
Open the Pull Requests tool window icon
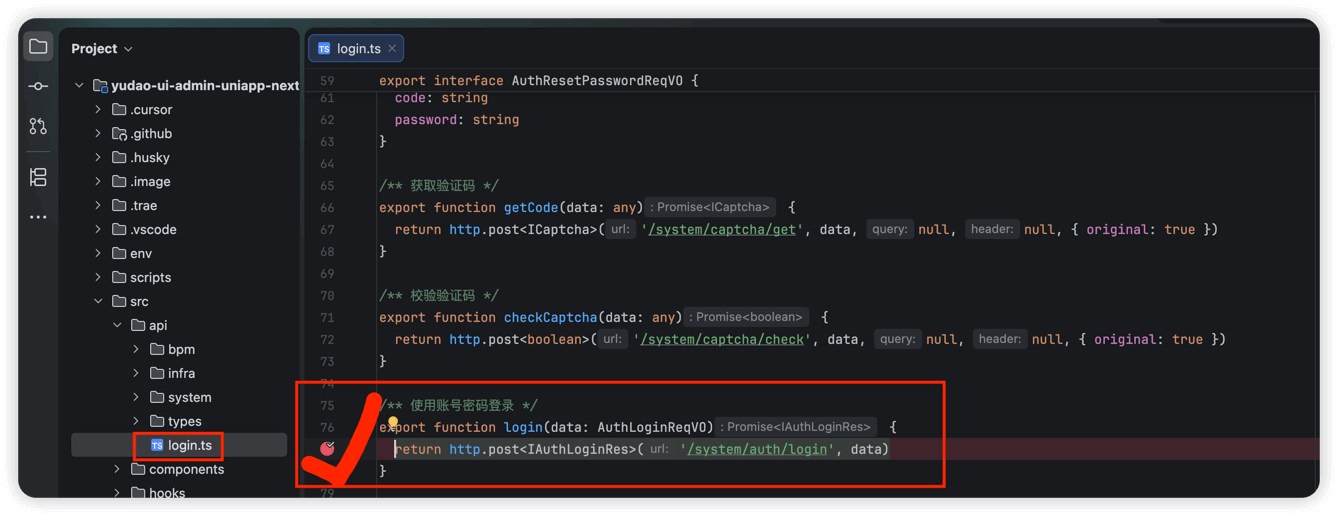tap(38, 126)
